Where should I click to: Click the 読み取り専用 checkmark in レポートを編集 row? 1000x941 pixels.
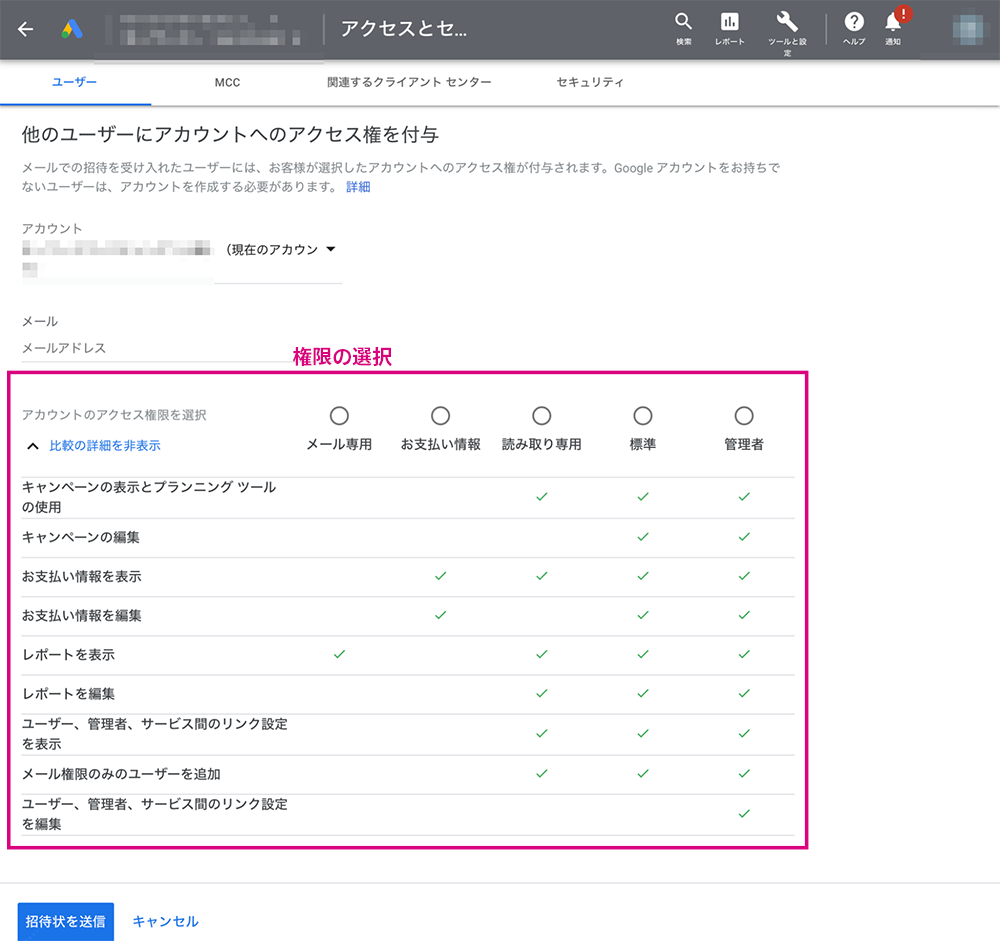click(541, 694)
